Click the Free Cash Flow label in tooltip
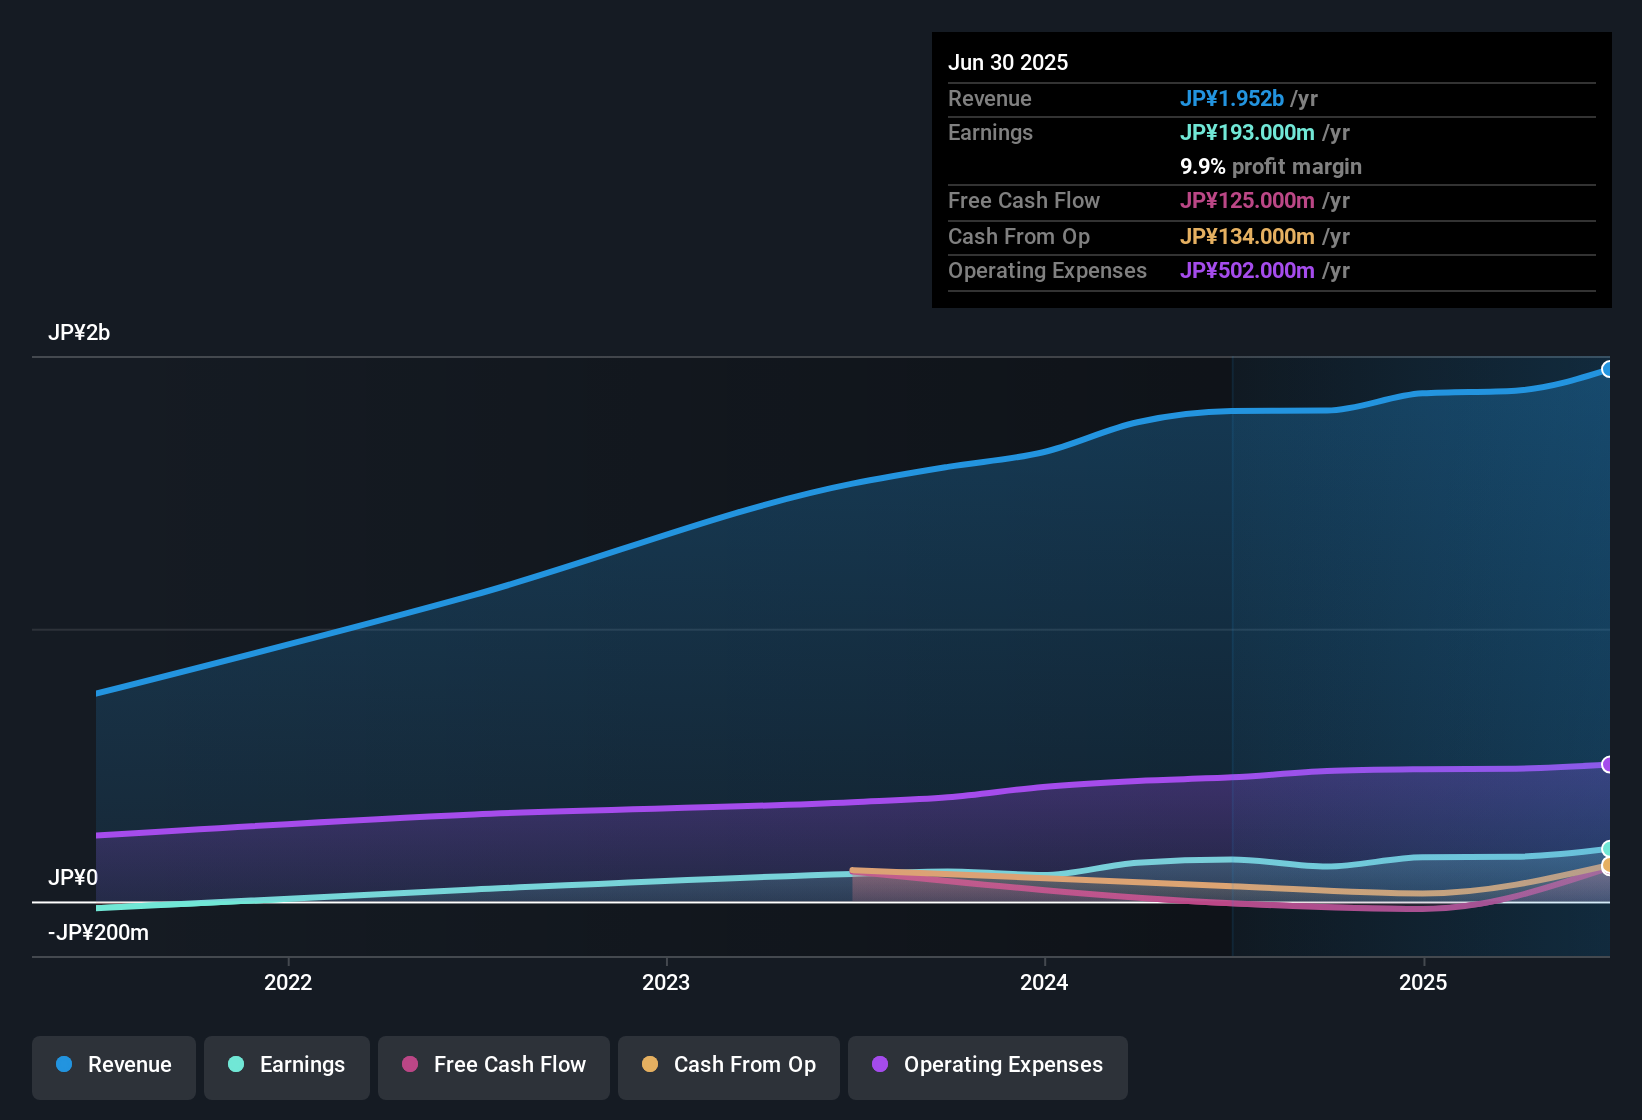 [x=1024, y=200]
